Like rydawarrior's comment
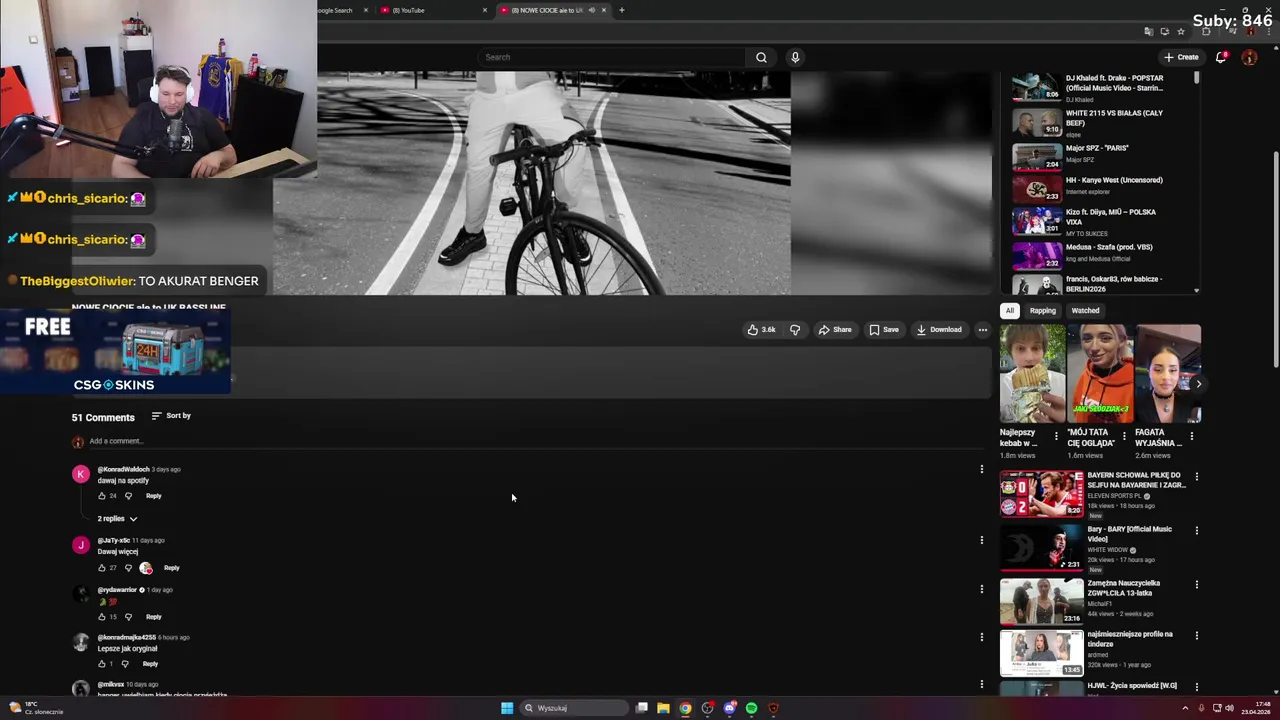Screen dimensions: 1280x720 click(102, 617)
